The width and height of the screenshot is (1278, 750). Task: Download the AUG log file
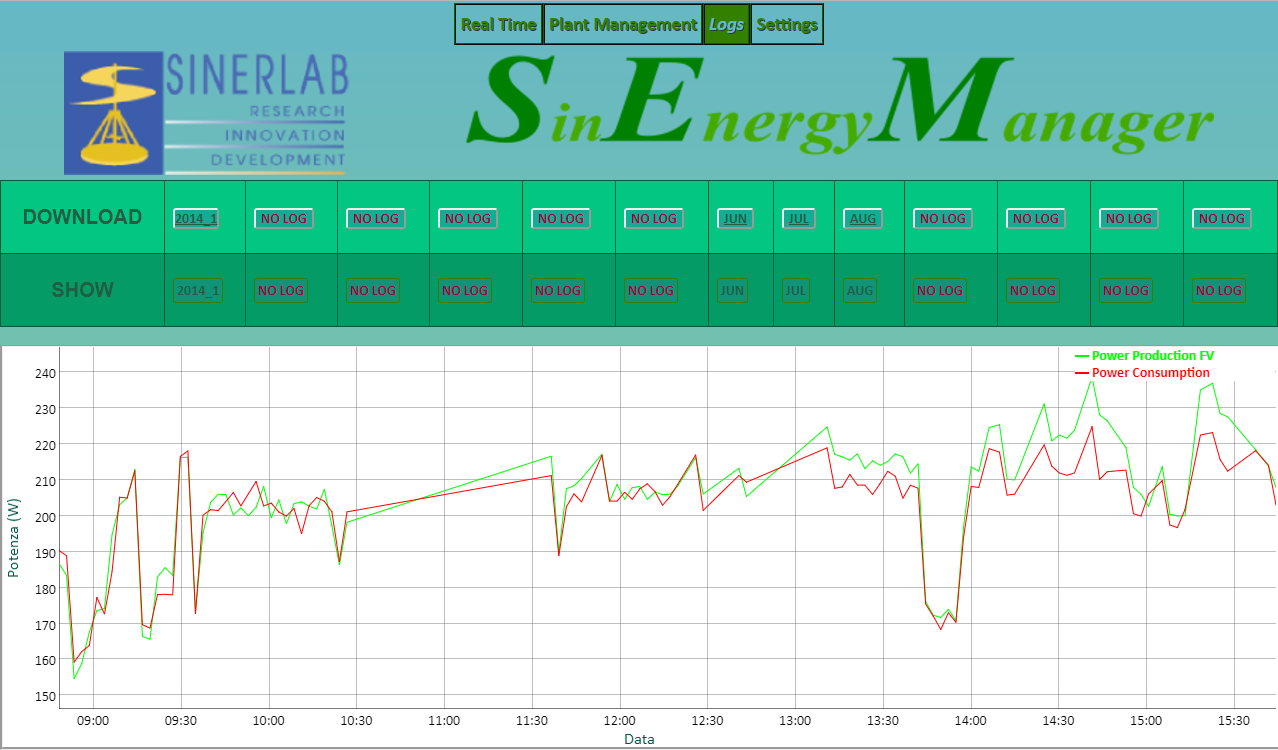862,218
